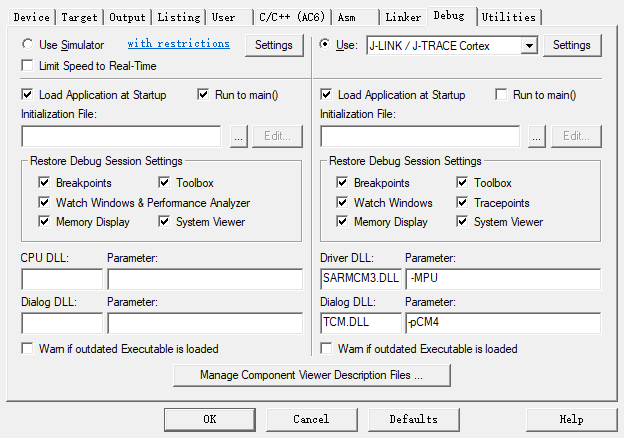This screenshot has width=624, height=438.
Task: Open the C/C++ (AC6) tab
Action: pyautogui.click(x=290, y=17)
